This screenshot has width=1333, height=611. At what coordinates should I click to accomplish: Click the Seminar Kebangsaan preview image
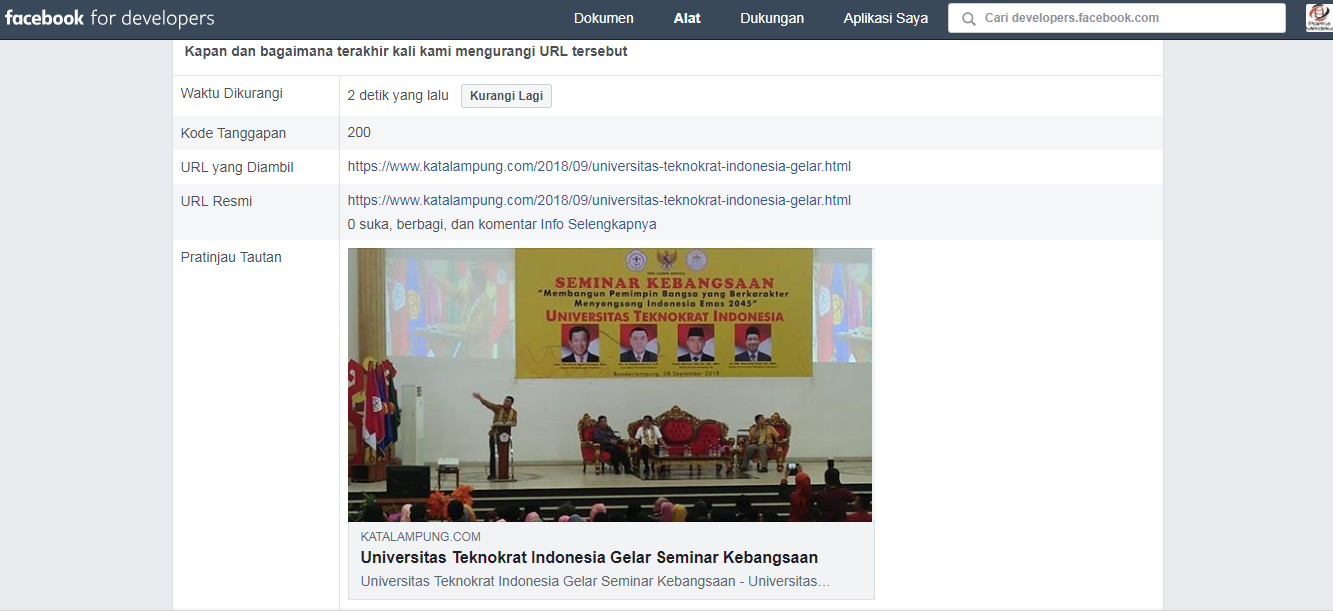pos(610,385)
